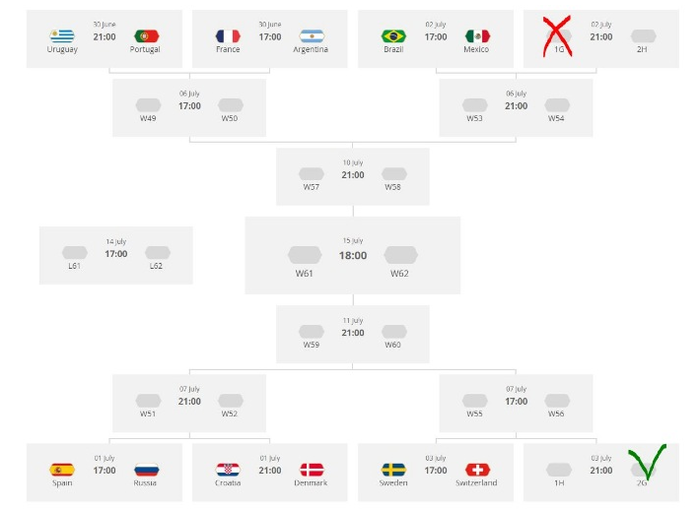Click the Switzerland flag icon

(477, 470)
